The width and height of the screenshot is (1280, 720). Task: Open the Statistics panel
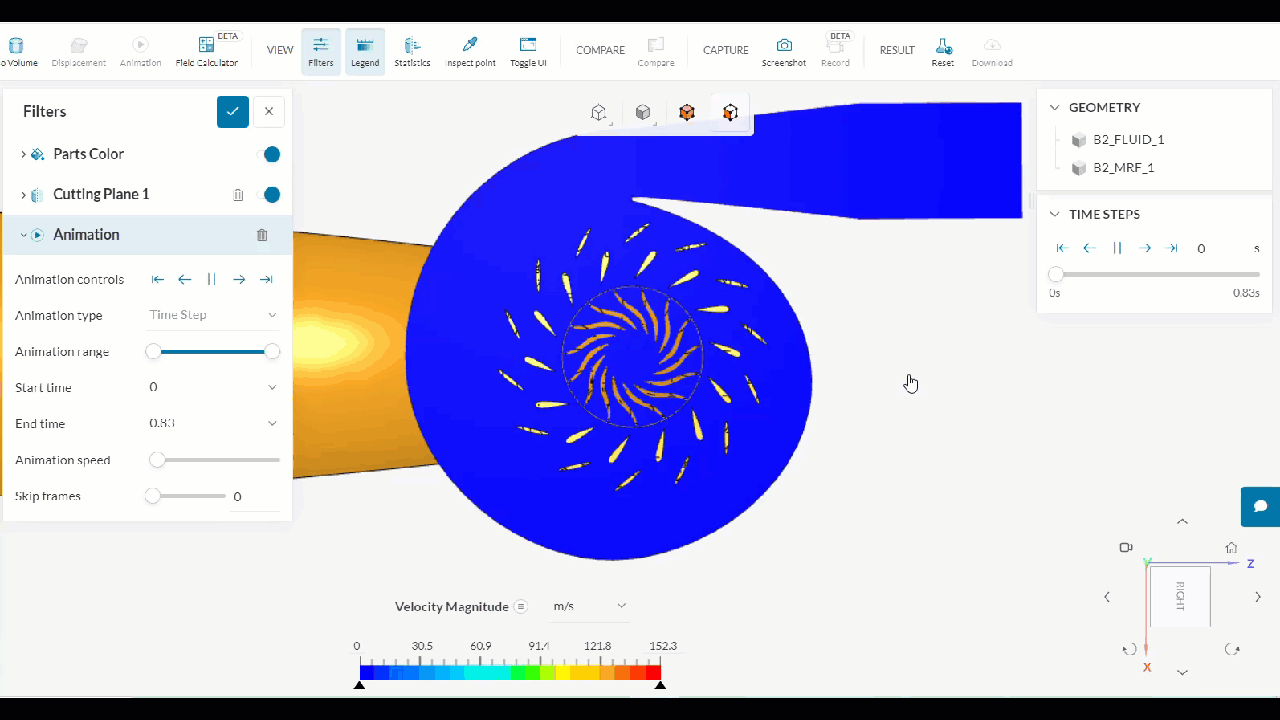pos(412,50)
